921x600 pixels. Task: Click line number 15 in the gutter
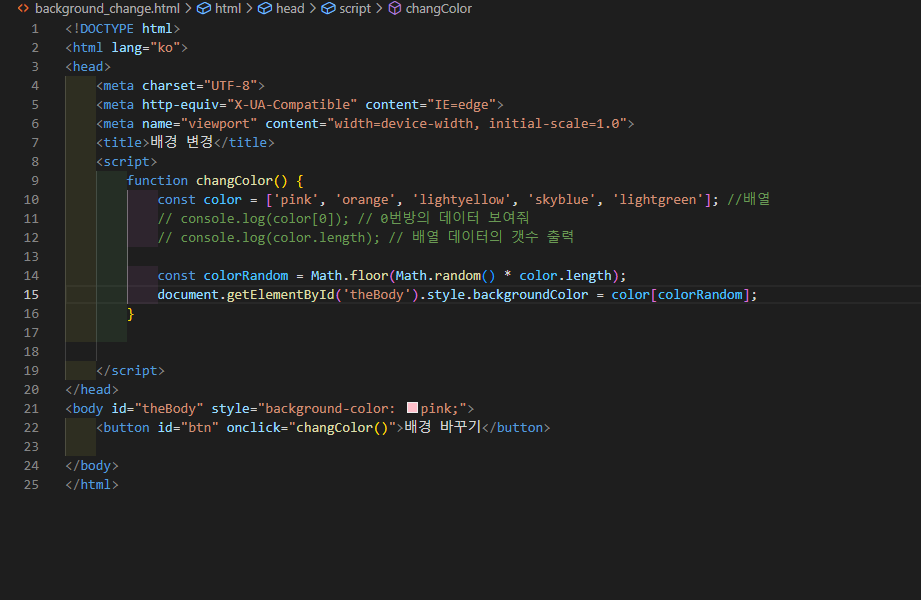point(31,294)
